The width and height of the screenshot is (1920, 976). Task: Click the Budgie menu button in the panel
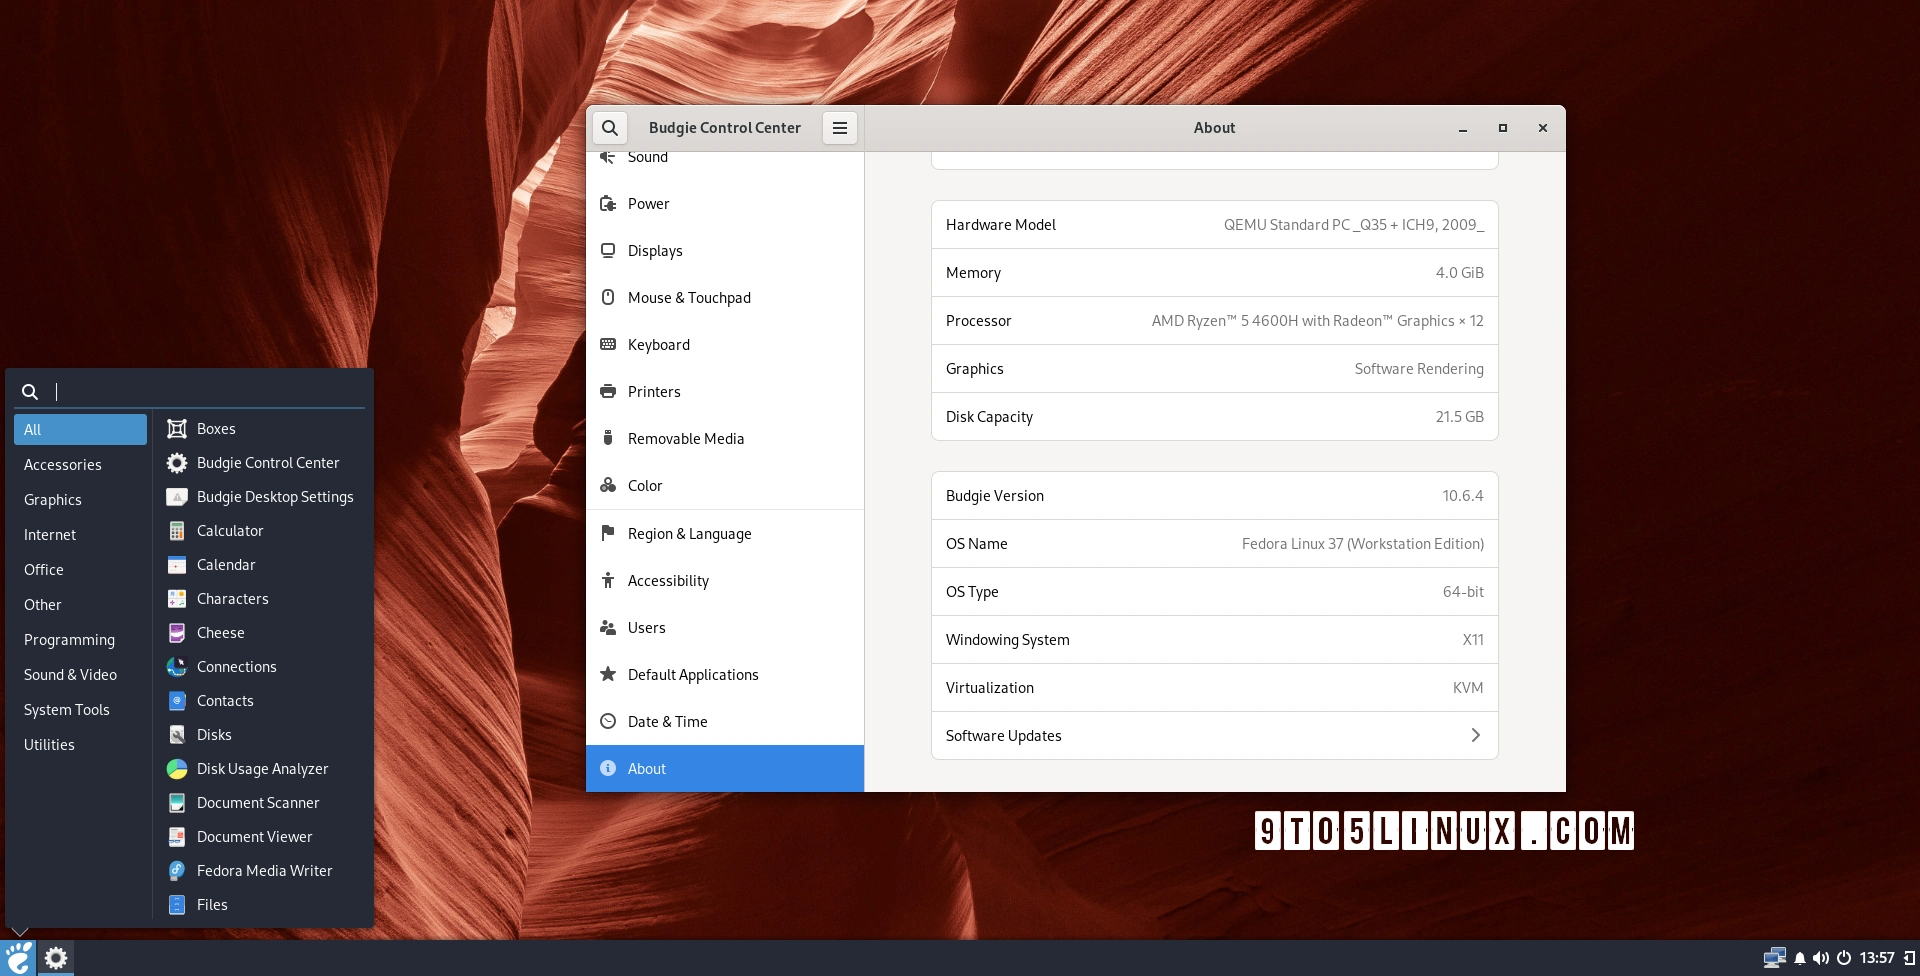tap(19, 958)
